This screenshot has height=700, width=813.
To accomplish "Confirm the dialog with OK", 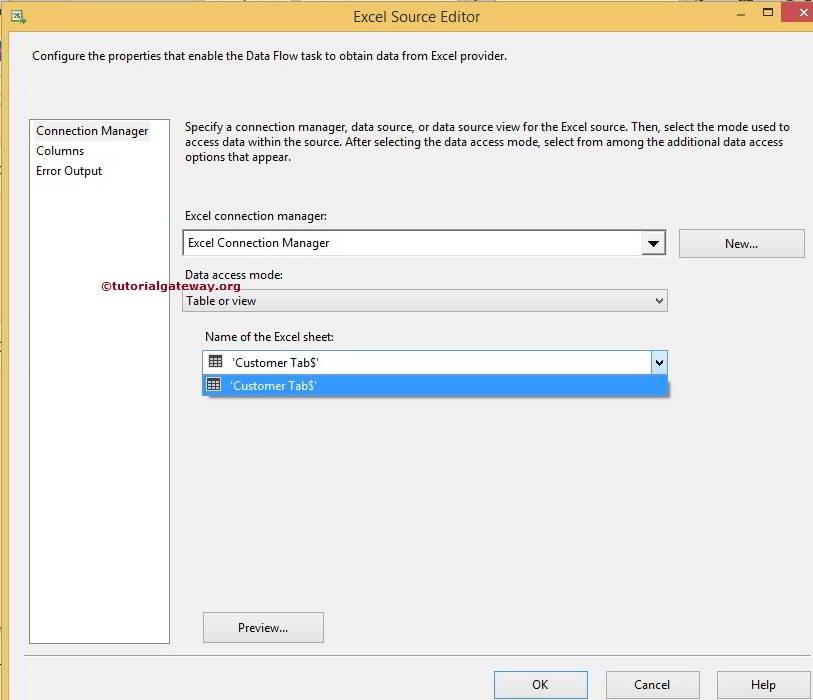I will (540, 685).
